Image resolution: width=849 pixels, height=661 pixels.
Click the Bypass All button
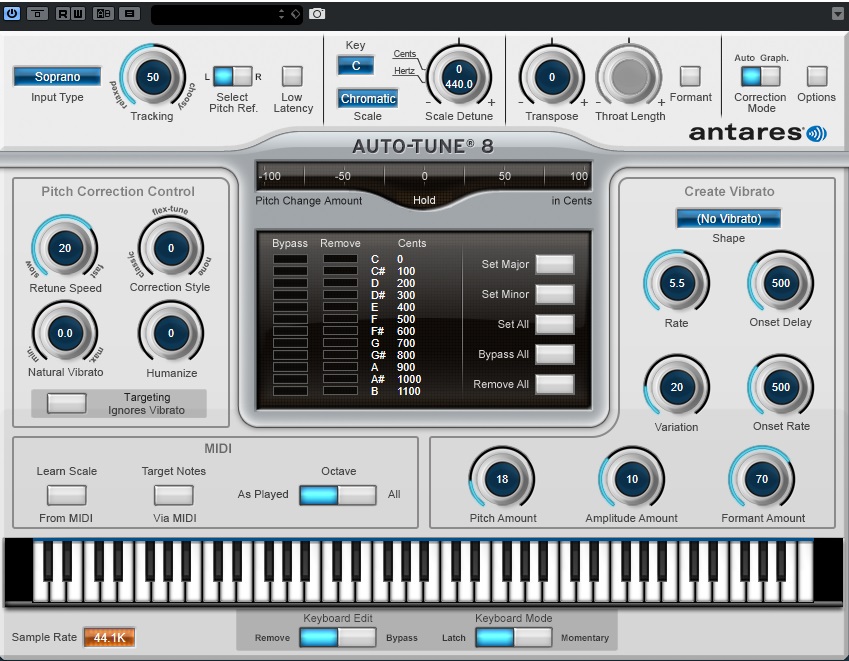click(x=554, y=355)
